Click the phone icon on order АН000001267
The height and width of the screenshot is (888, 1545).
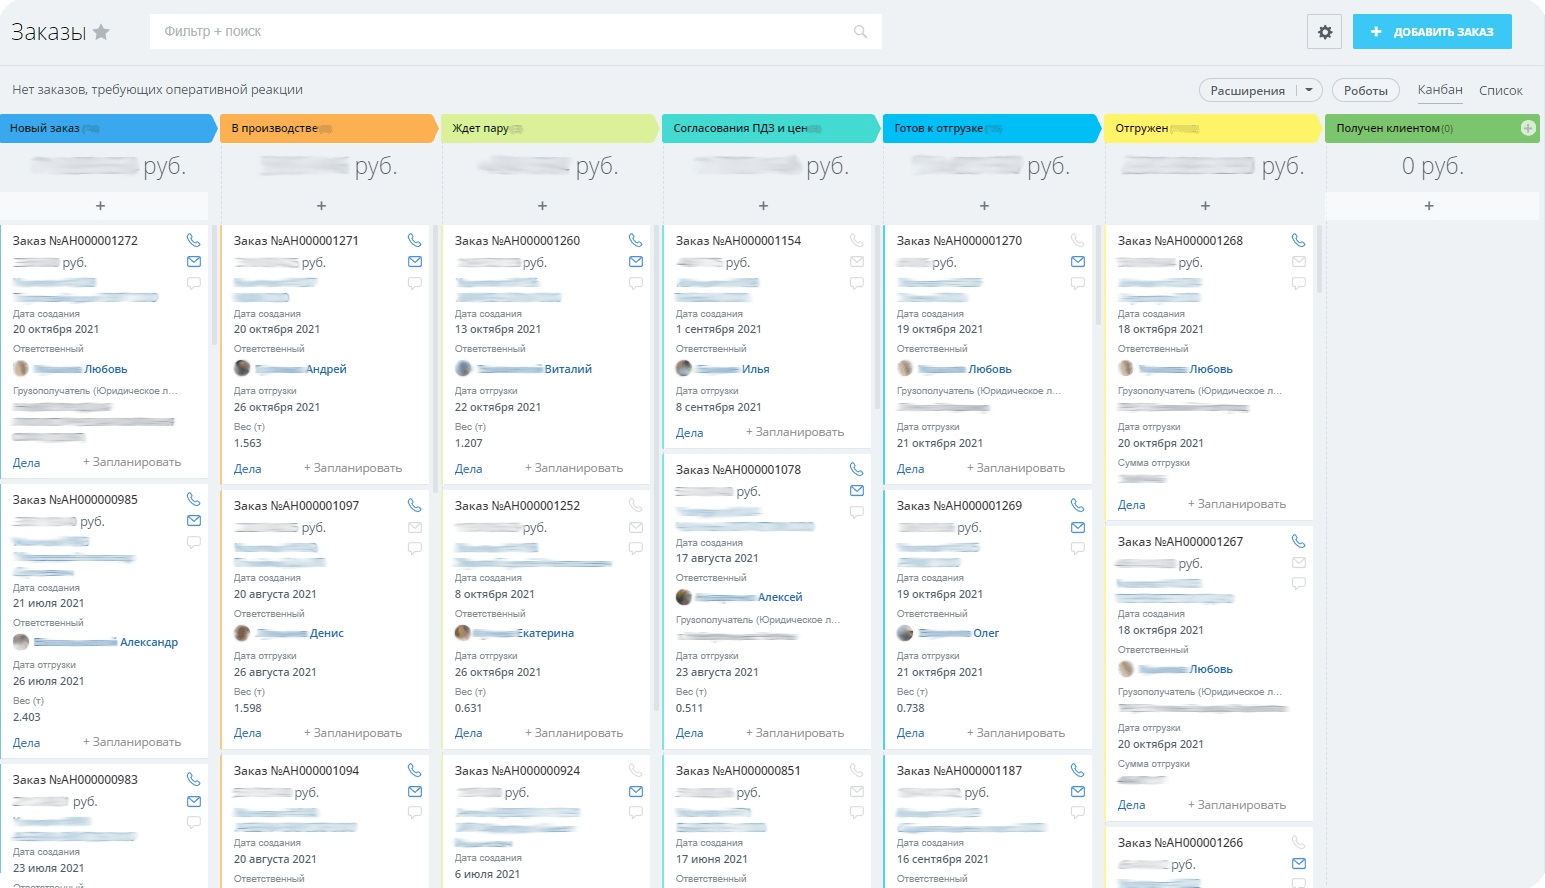[x=1299, y=542]
